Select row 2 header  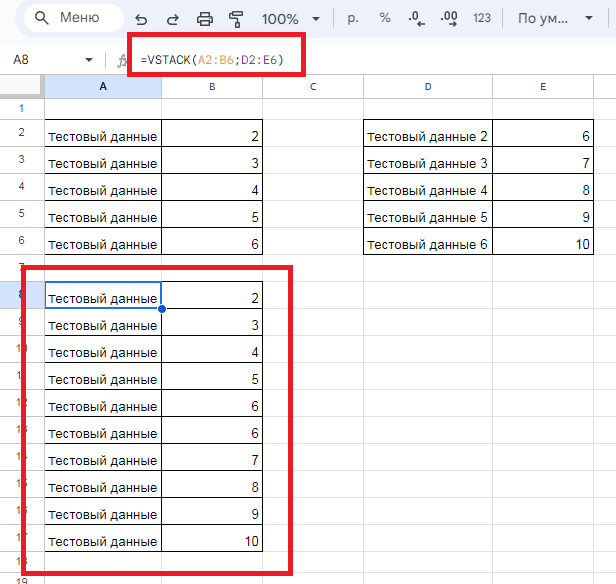click(x=22, y=132)
